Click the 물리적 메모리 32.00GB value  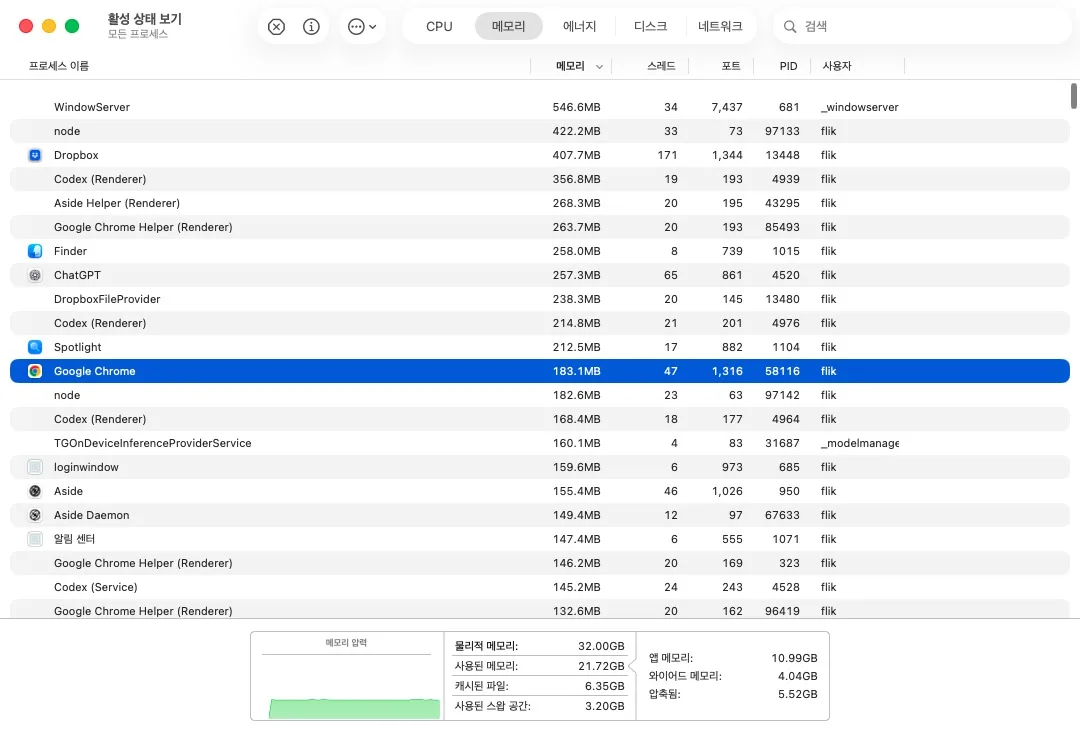pos(601,646)
